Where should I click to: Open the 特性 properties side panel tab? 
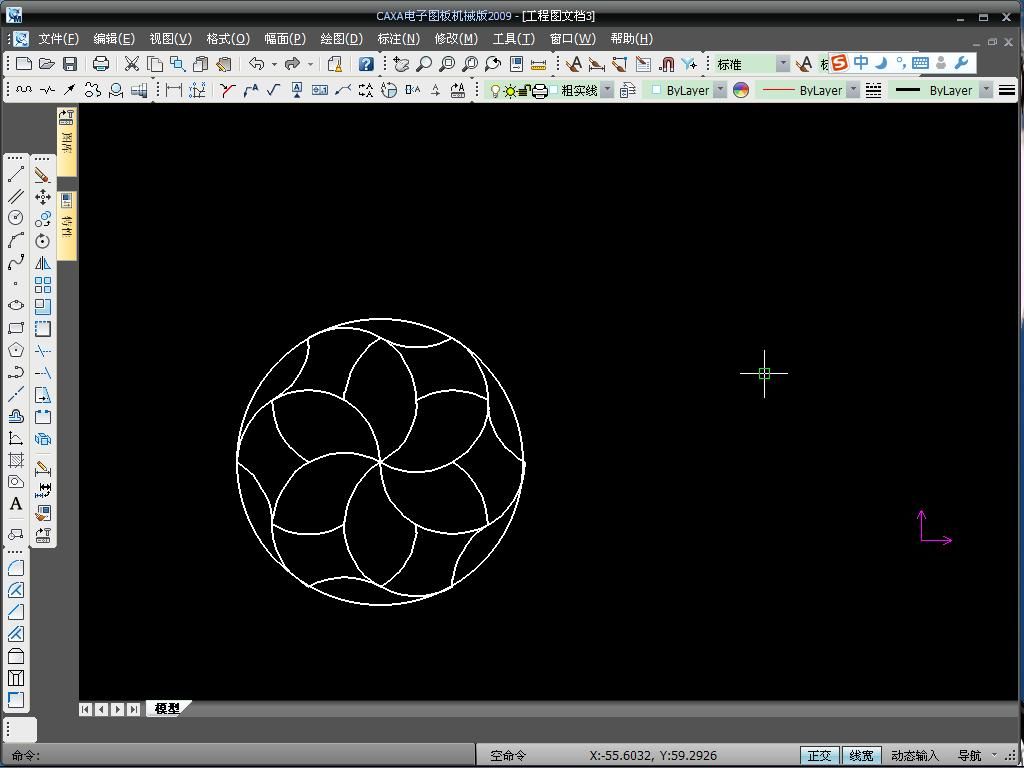(66, 225)
